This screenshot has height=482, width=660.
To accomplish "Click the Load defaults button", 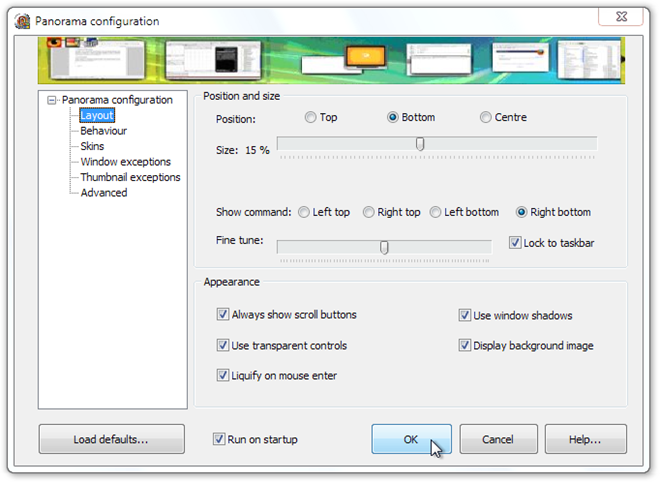I will pyautogui.click(x=112, y=439).
